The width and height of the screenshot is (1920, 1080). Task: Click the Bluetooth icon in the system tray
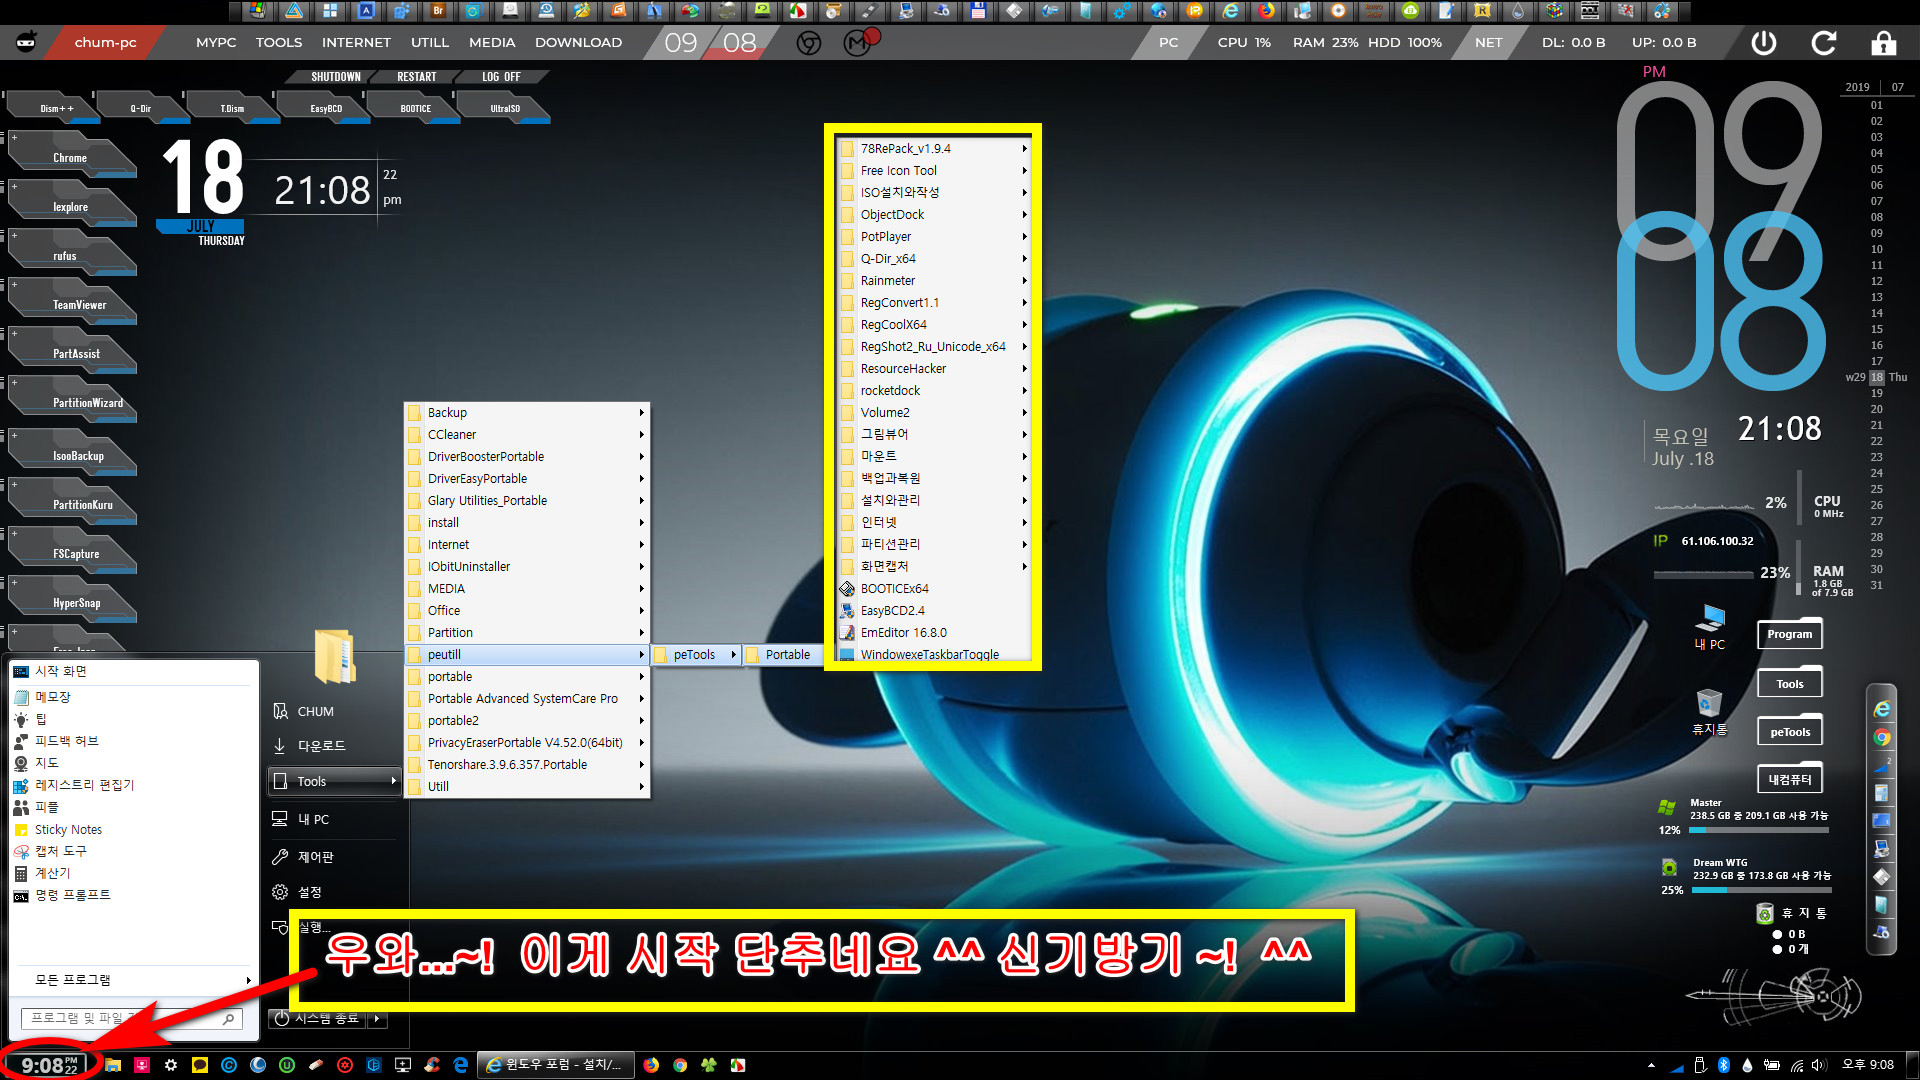pyautogui.click(x=1724, y=1065)
